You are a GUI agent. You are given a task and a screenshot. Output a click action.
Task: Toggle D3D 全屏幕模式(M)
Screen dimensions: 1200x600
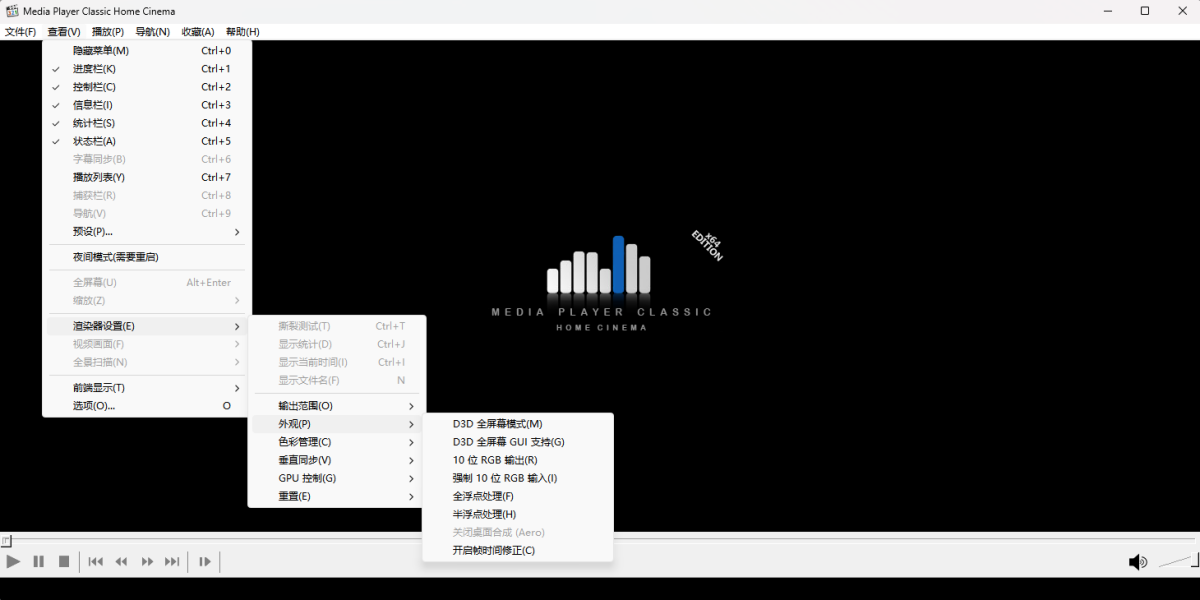518,424
